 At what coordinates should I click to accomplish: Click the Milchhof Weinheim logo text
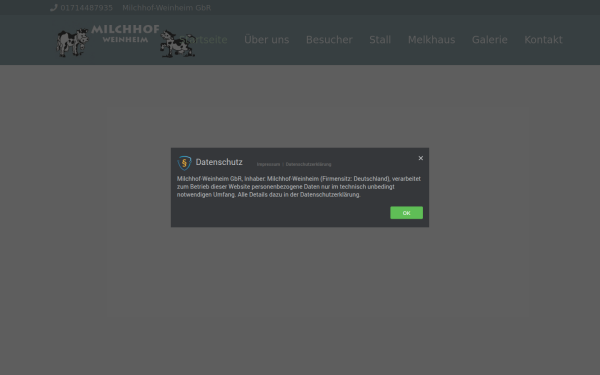(125, 34)
